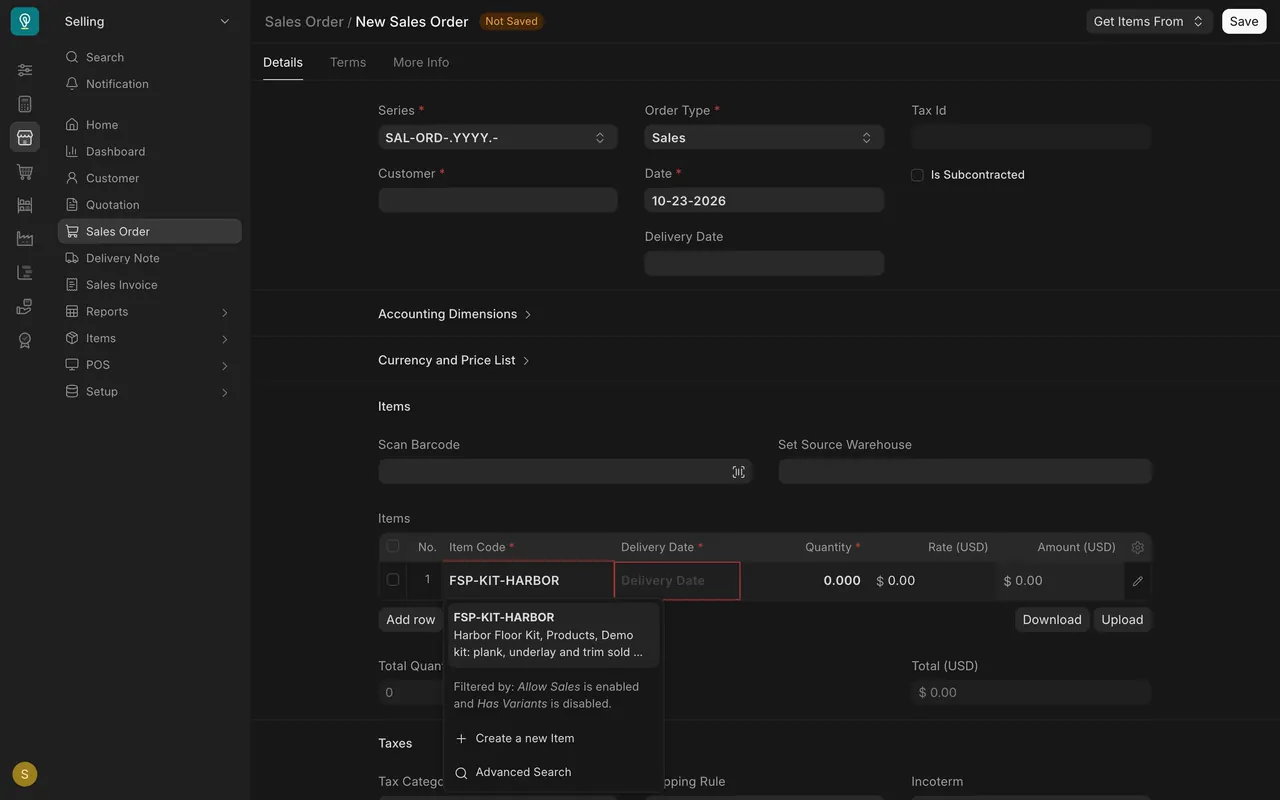
Task: Open the shopping cart Buying icon in rail
Action: [x=25, y=172]
